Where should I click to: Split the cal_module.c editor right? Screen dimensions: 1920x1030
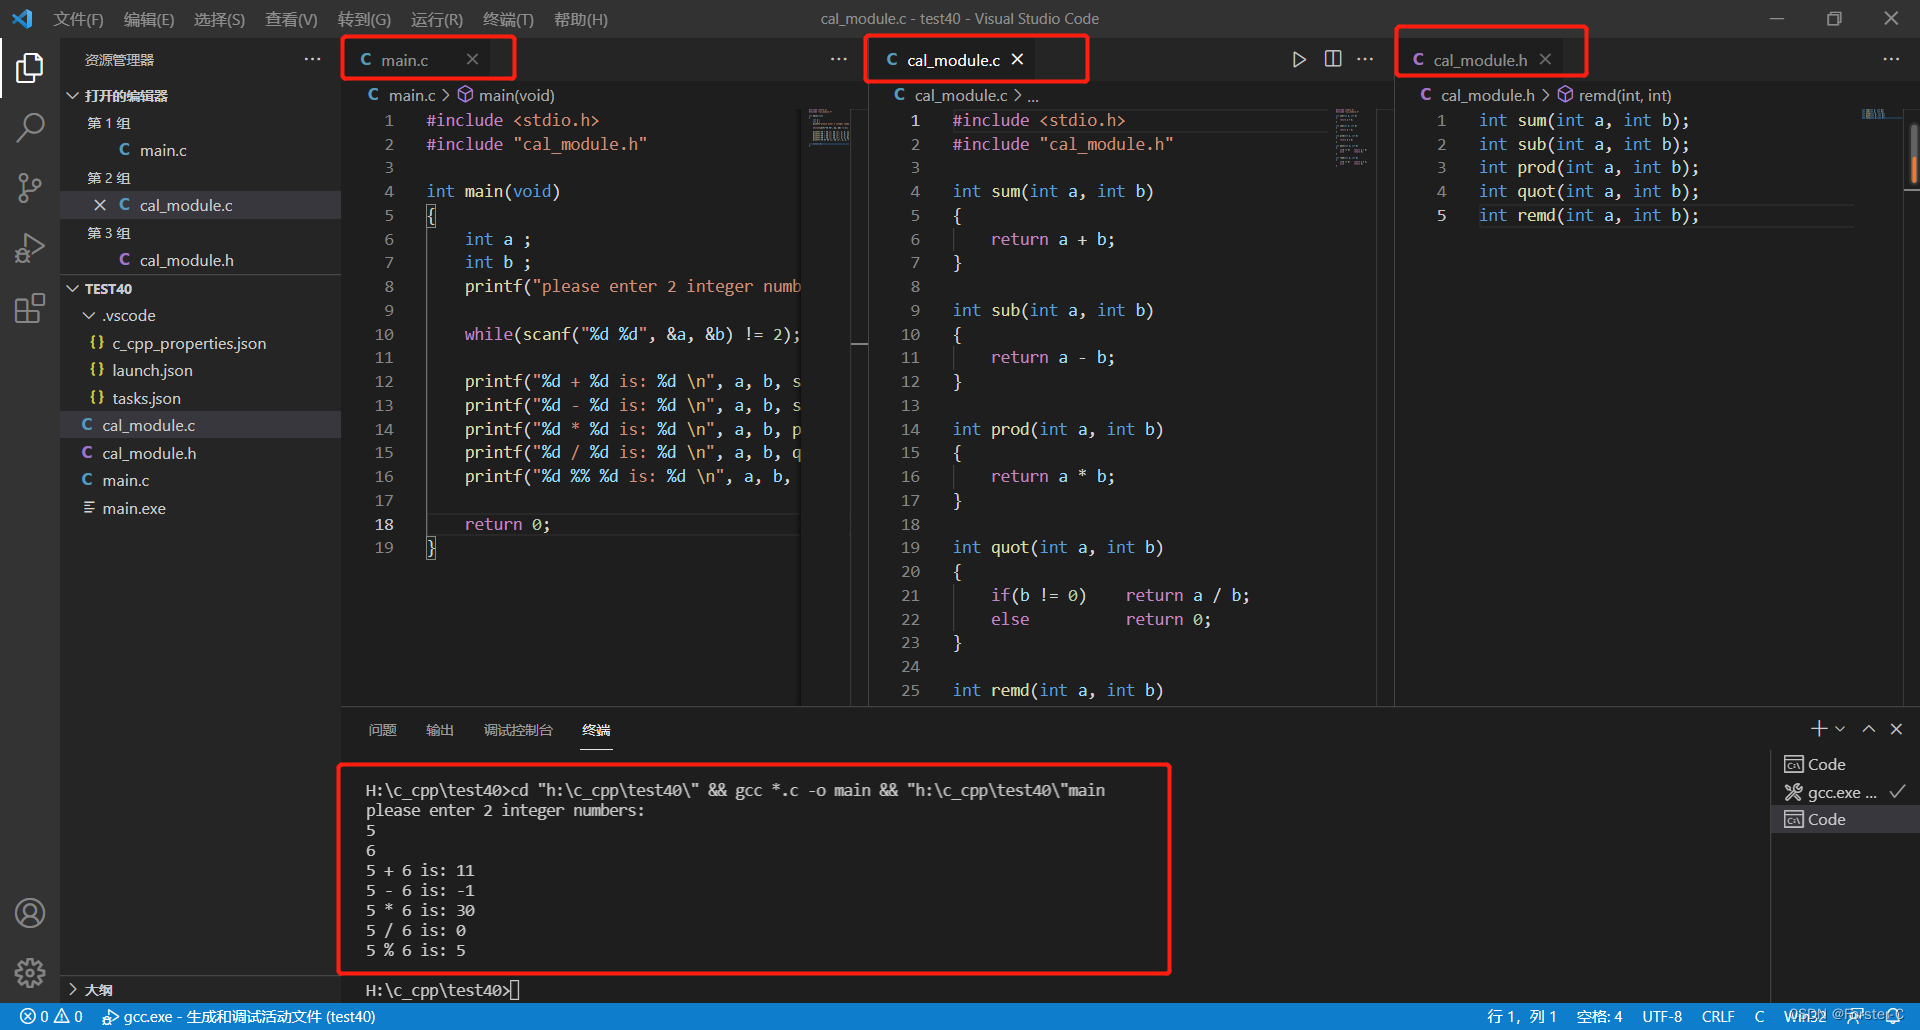pyautogui.click(x=1333, y=59)
